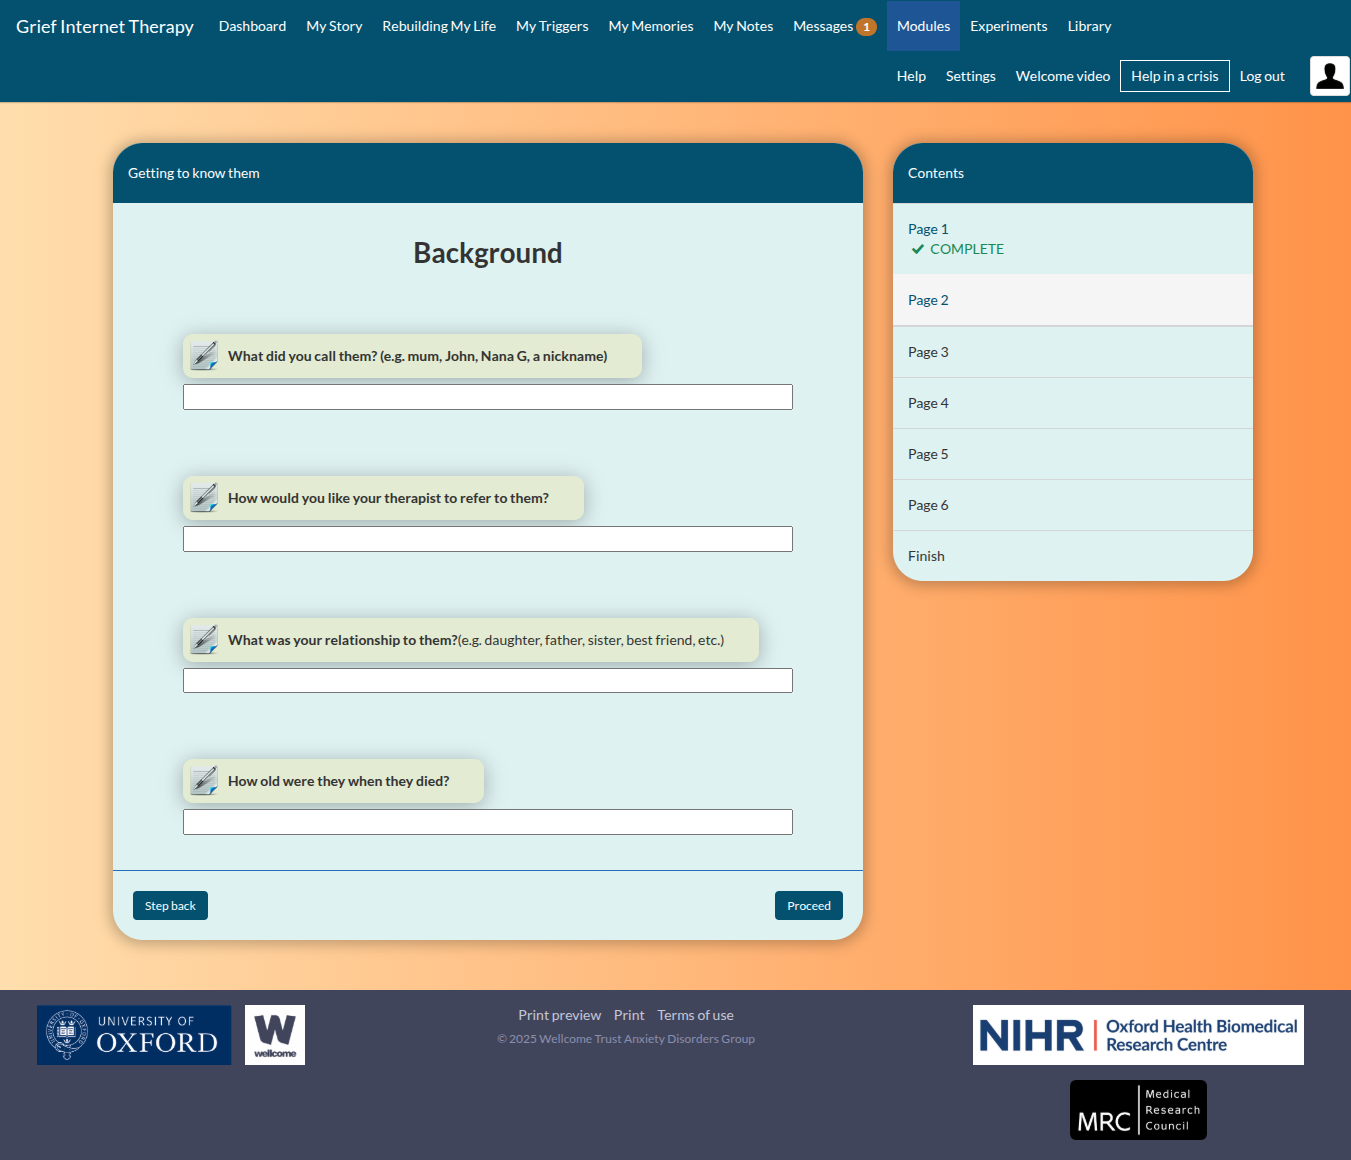This screenshot has width=1351, height=1160.
Task: Click the Medical Research Council logo
Action: 1138,1110
